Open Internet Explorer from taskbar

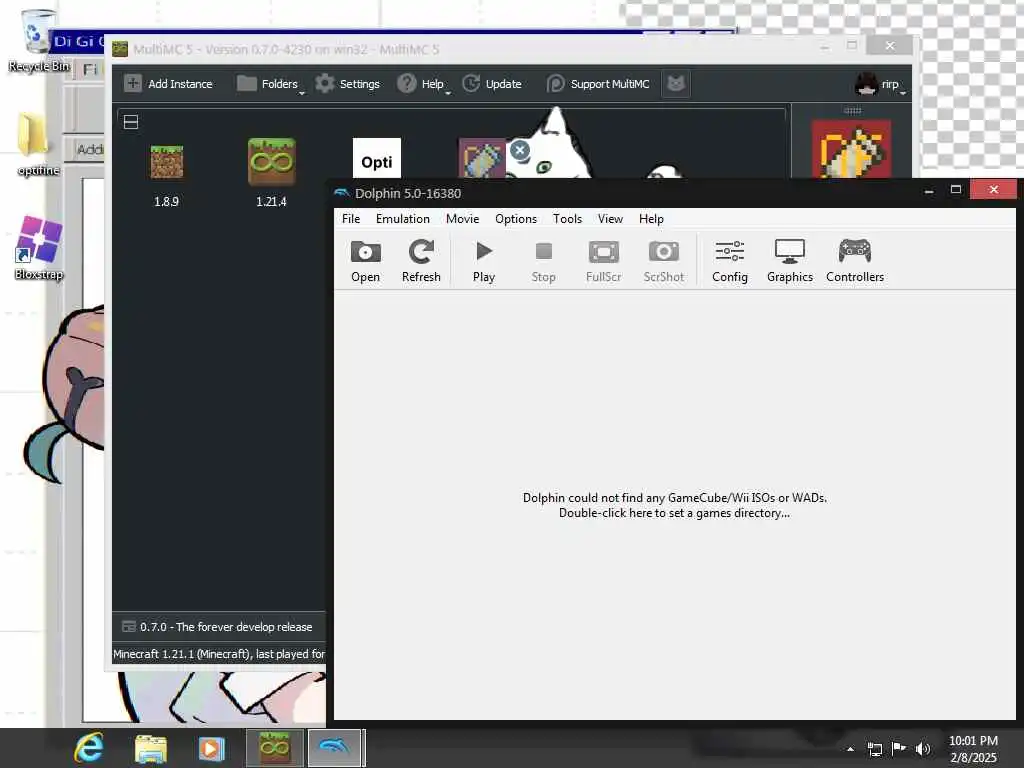(89, 748)
